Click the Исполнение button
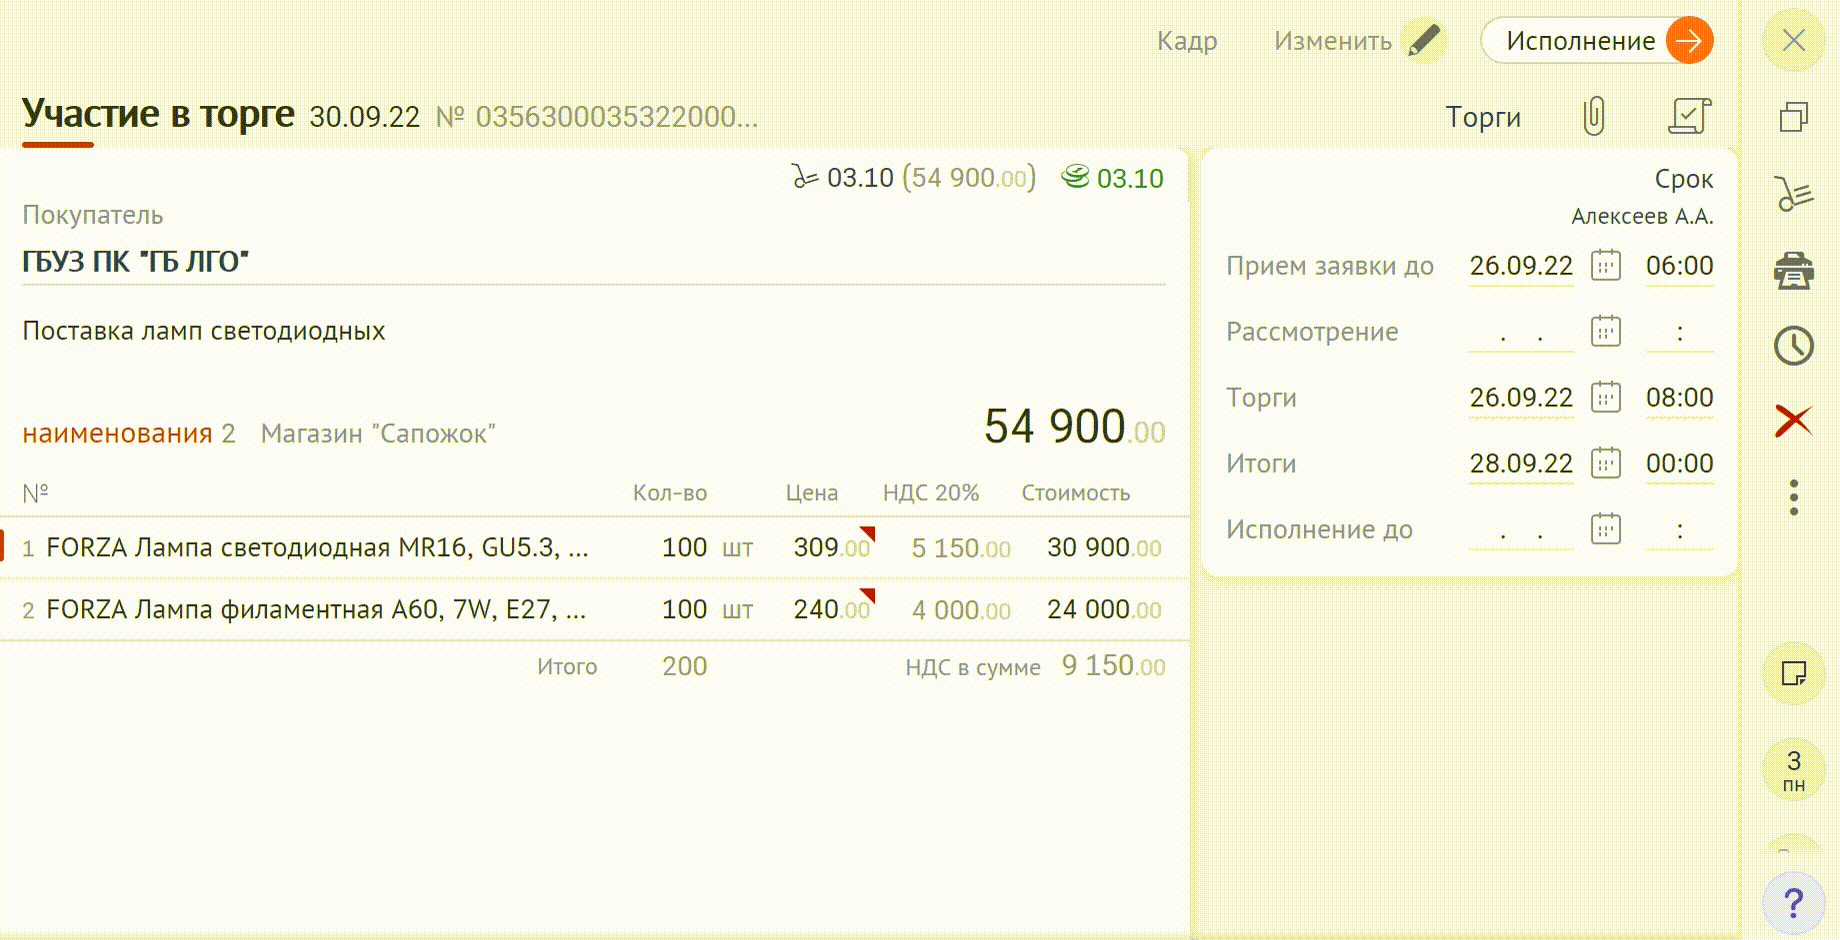Screen dimensions: 1840x940 click(x=1596, y=41)
